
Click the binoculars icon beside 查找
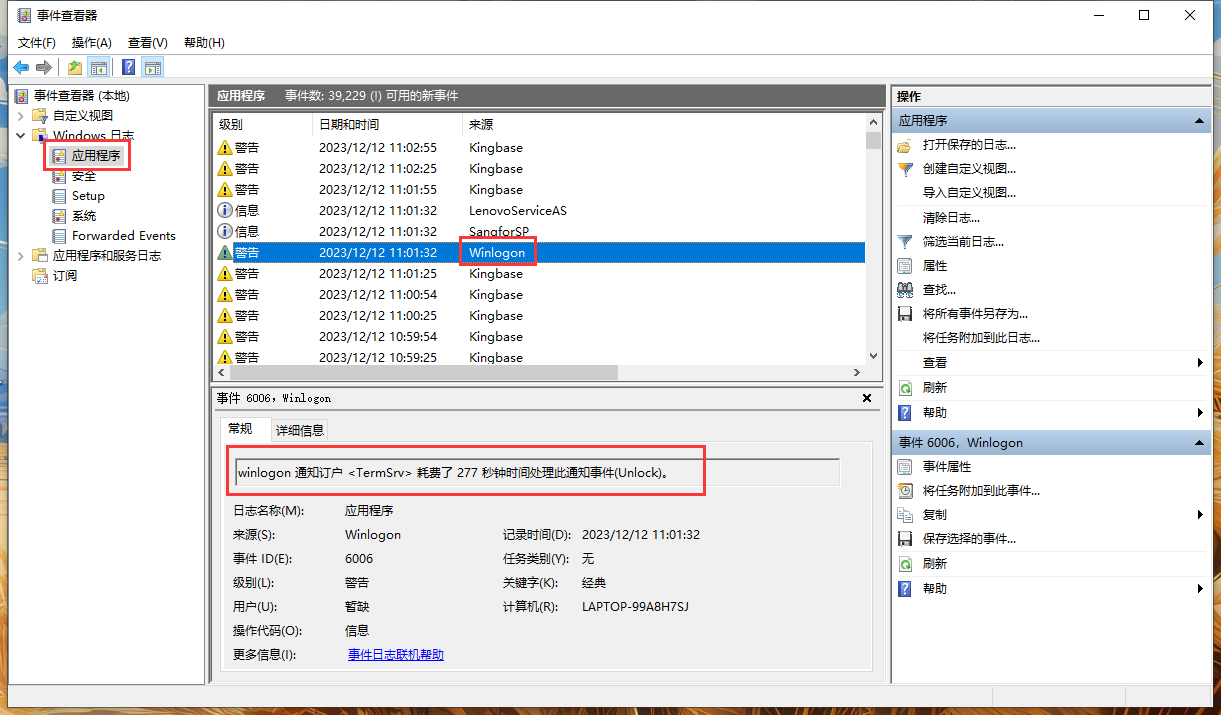(x=905, y=290)
